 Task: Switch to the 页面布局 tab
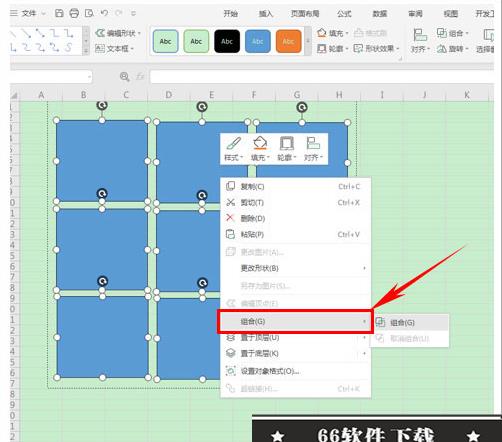pos(305,13)
